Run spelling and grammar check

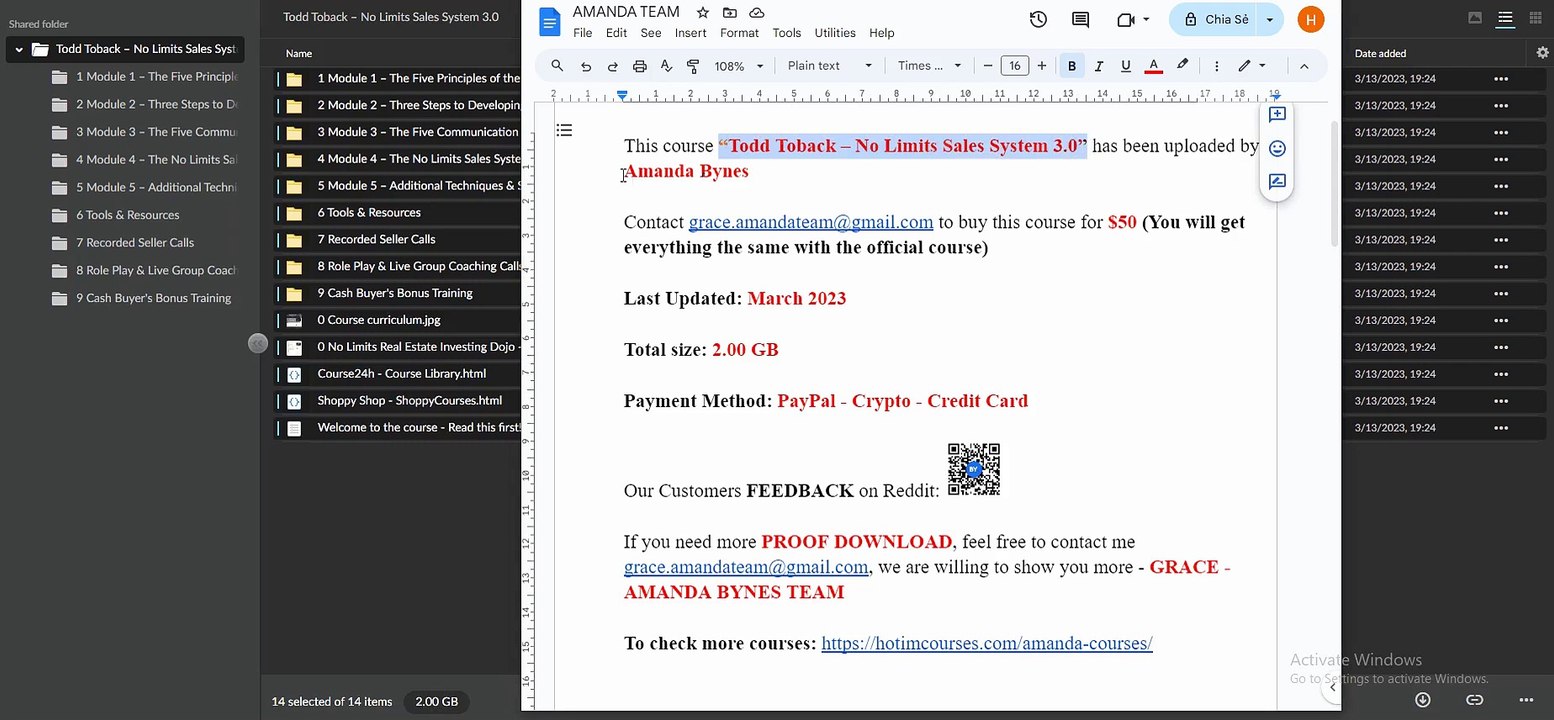667,66
